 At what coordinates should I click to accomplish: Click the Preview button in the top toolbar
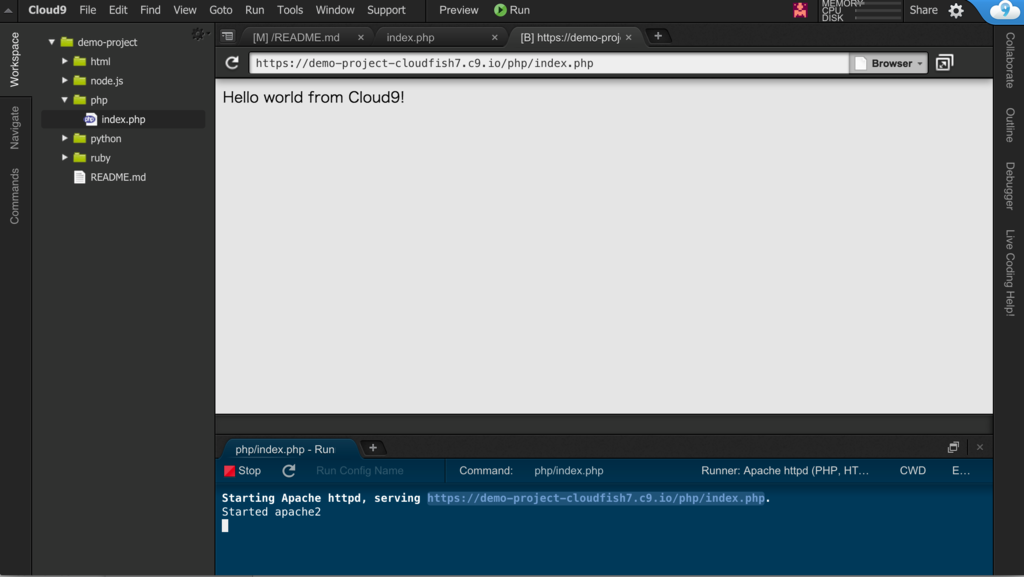tap(458, 10)
